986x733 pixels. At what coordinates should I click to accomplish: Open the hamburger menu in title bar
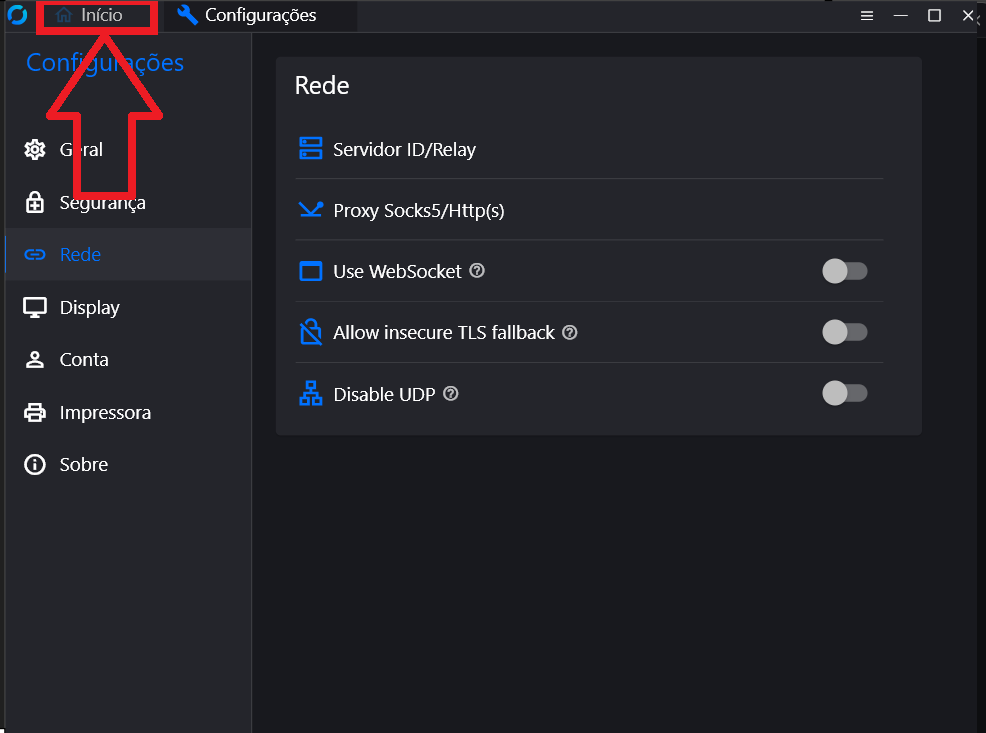(867, 16)
